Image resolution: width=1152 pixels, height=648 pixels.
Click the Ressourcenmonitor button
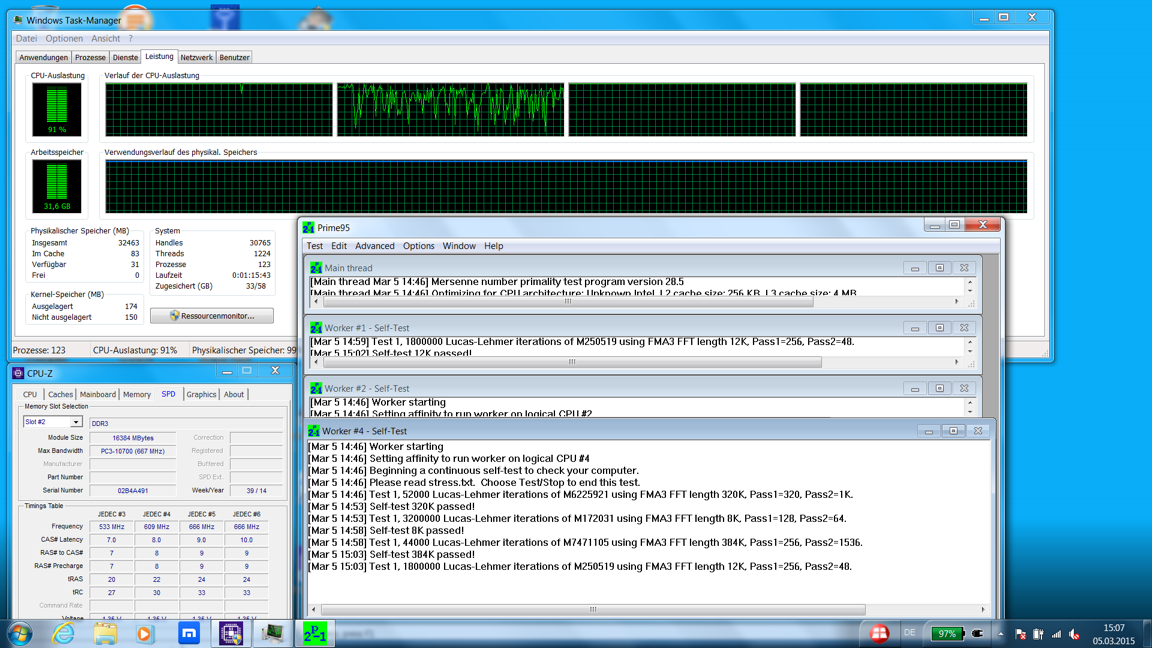[x=212, y=316]
